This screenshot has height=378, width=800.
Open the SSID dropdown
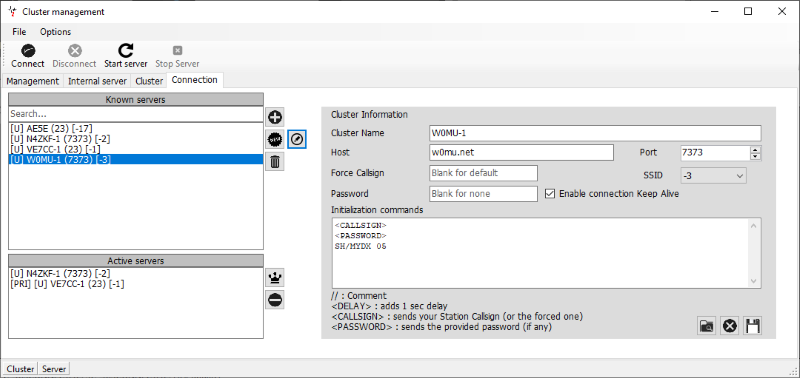pos(713,175)
